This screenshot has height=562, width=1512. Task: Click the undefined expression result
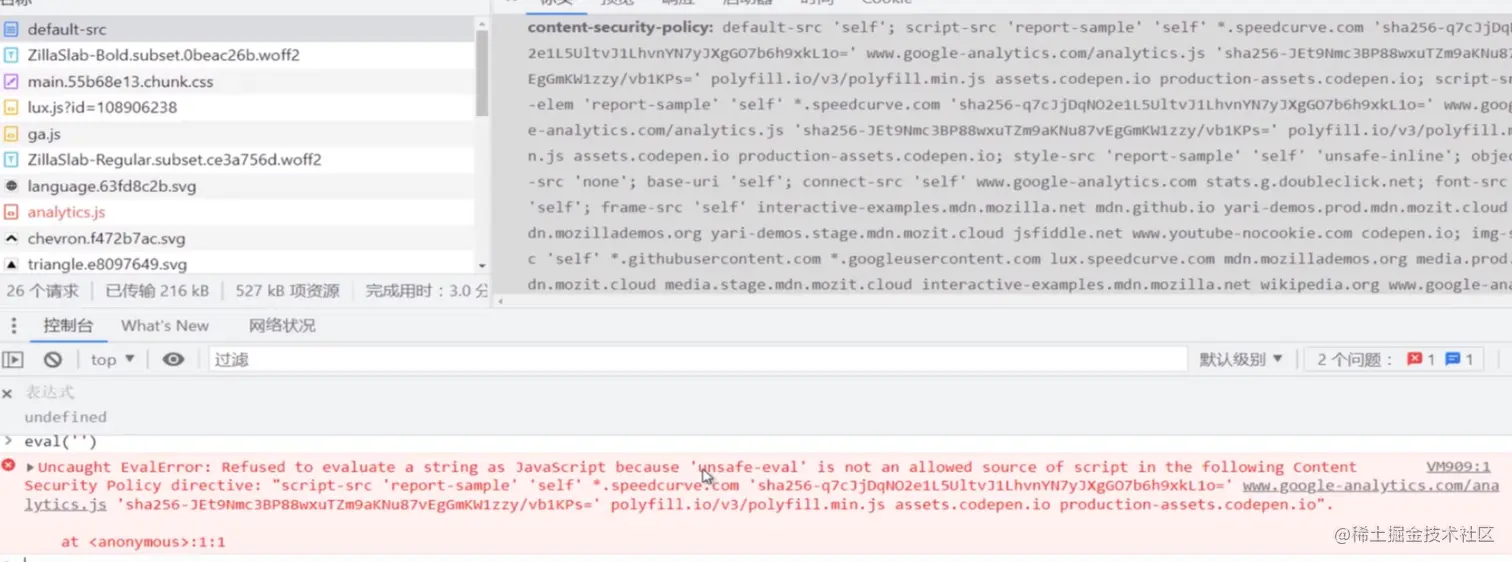(x=65, y=417)
